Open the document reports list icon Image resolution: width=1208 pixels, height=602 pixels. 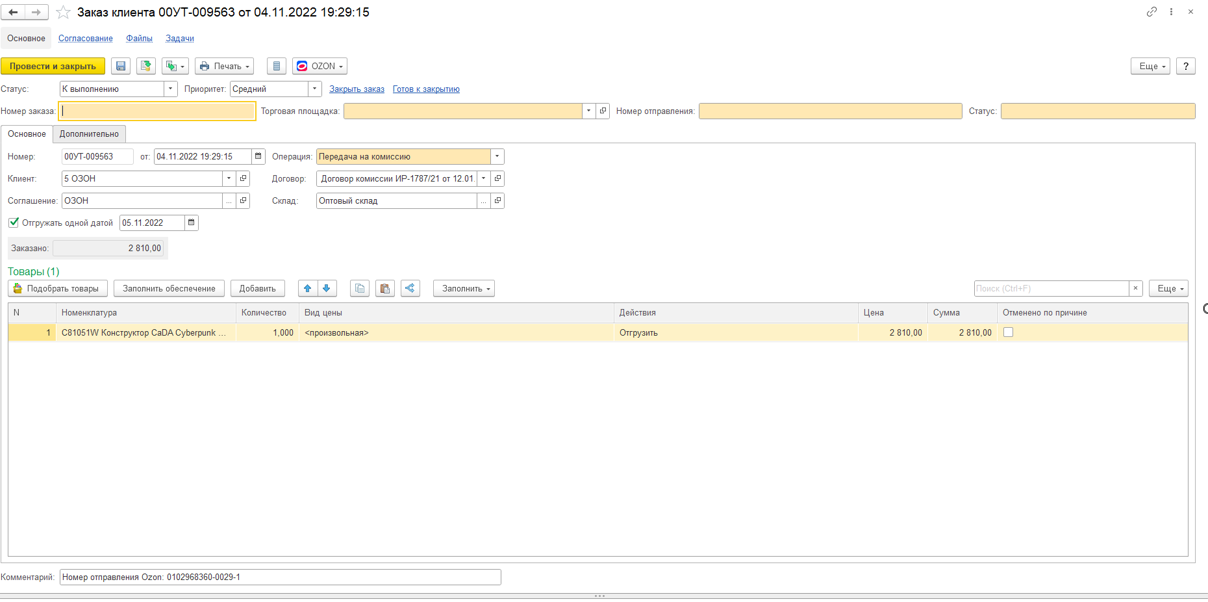pos(277,66)
